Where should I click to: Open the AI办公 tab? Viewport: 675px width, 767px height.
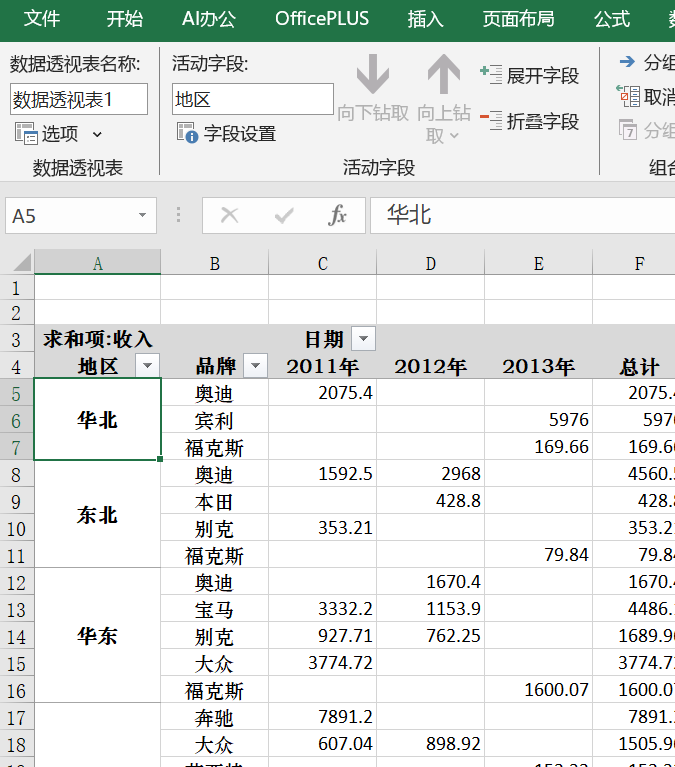tap(209, 19)
